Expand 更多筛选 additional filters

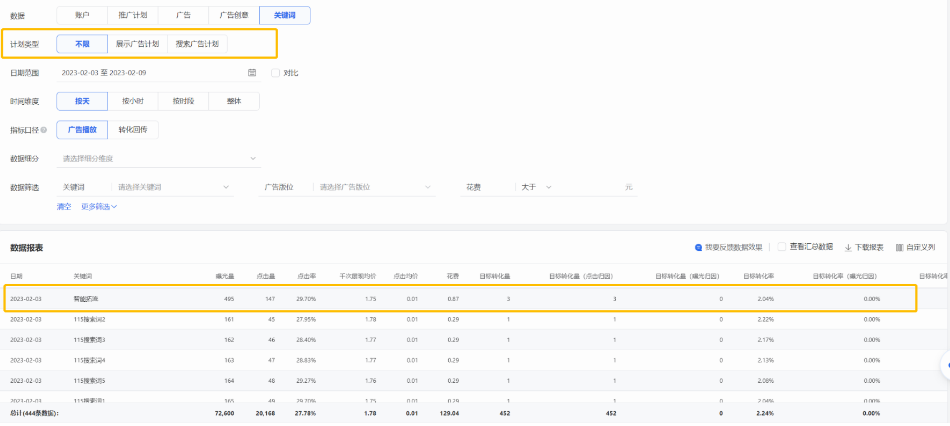[x=99, y=207]
